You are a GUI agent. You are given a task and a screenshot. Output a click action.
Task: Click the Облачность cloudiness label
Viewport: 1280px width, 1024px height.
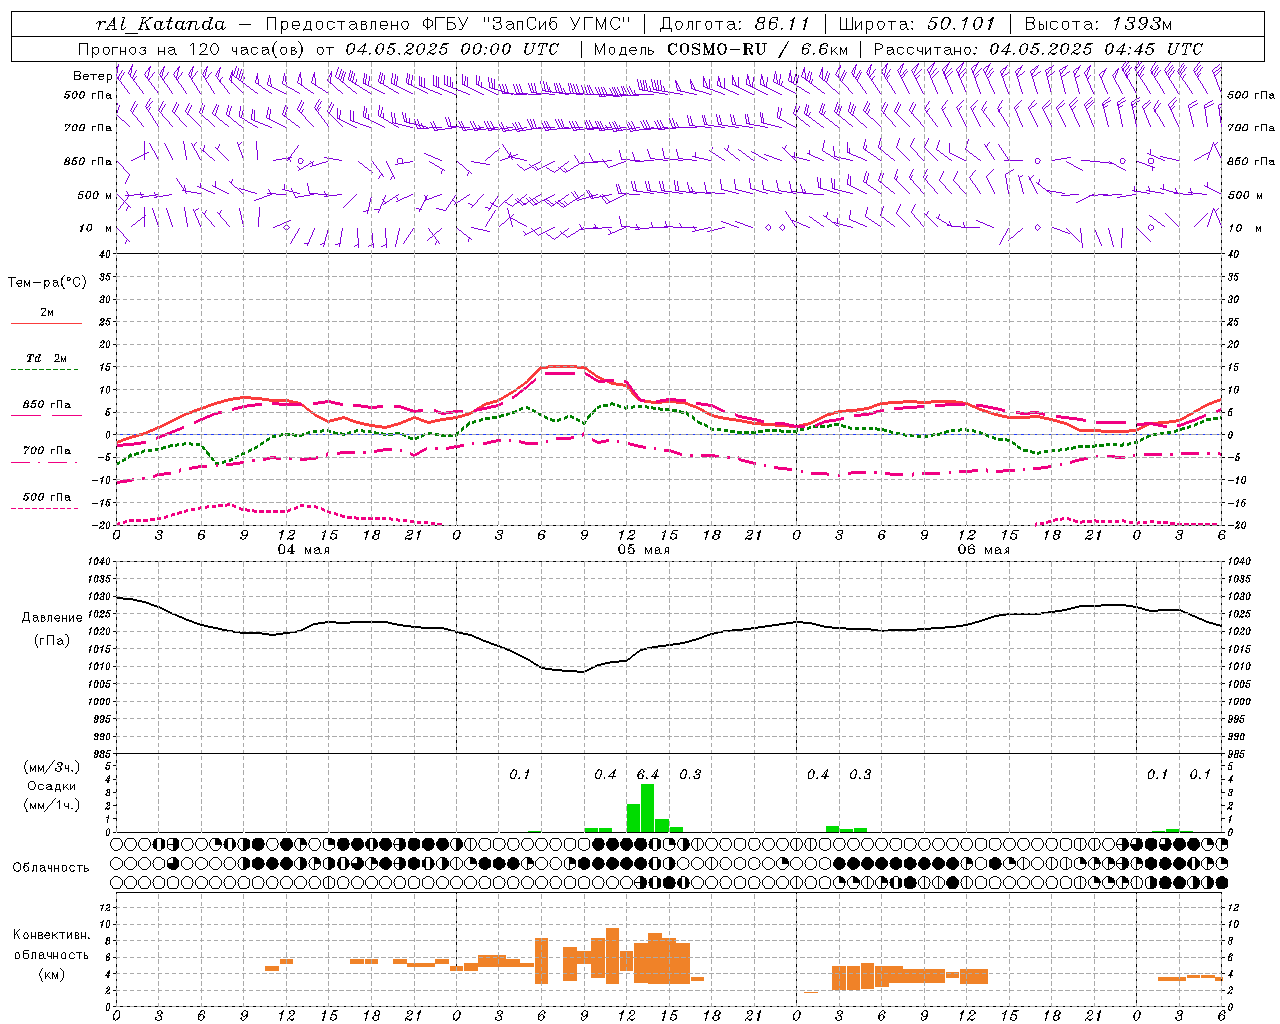pyautogui.click(x=51, y=867)
